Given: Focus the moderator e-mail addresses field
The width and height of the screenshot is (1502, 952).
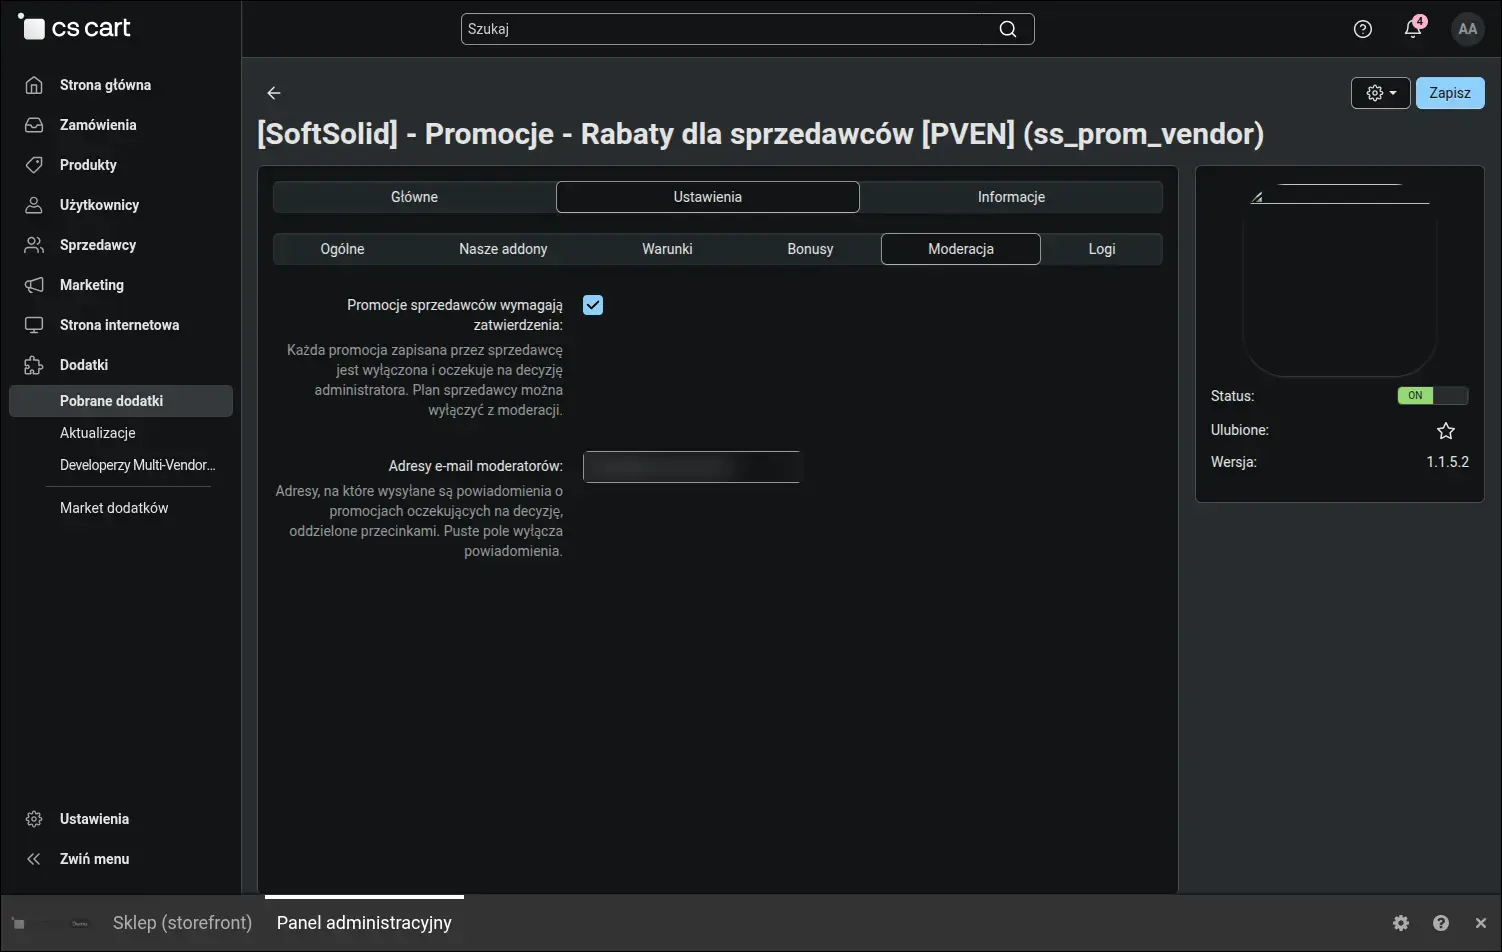Looking at the screenshot, I should [691, 467].
